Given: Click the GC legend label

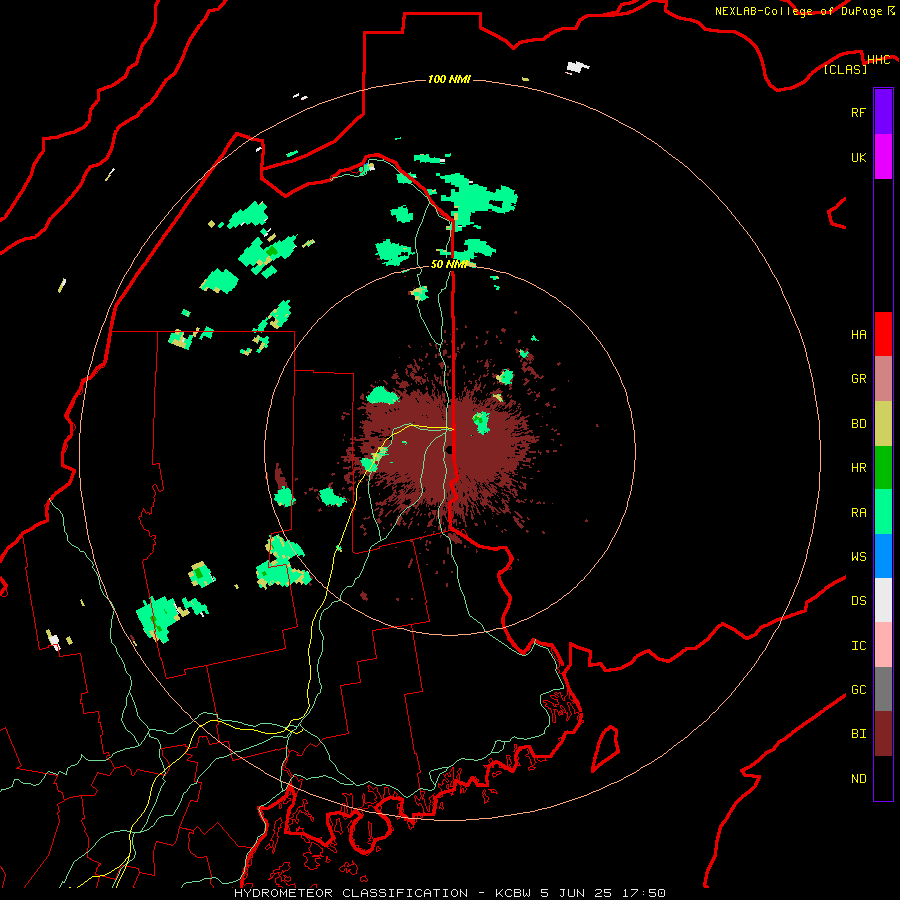Looking at the screenshot, I should (x=858, y=689).
